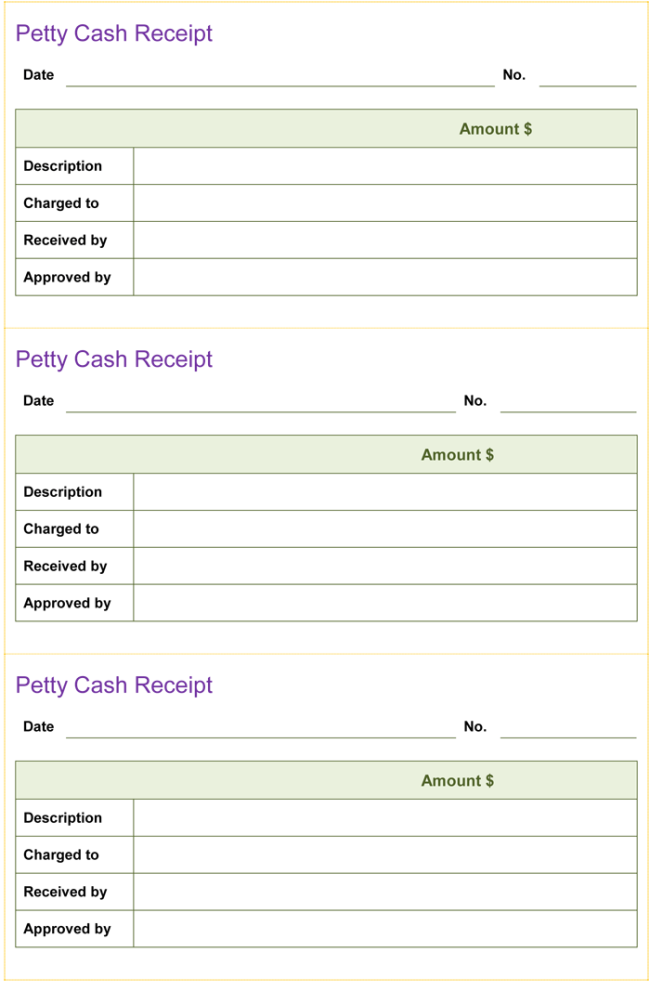
Task: Select the Description field in the first receipt
Action: click(x=385, y=166)
